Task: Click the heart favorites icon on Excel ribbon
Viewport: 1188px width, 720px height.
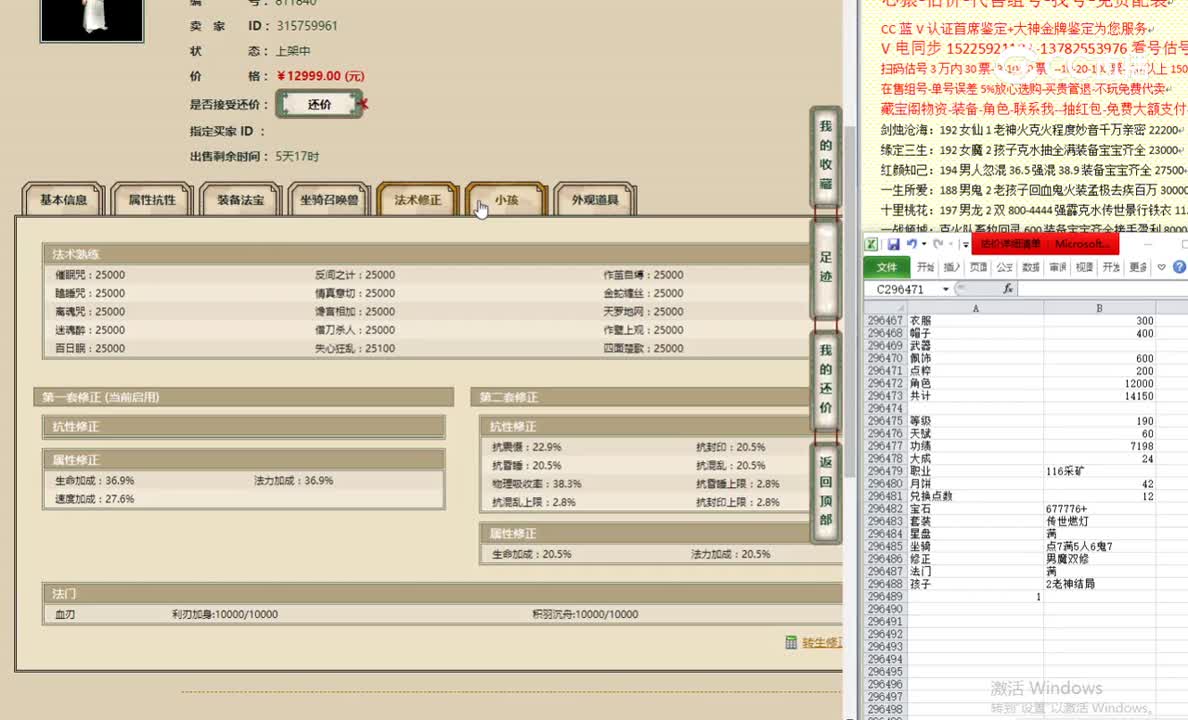Action: tap(1161, 266)
